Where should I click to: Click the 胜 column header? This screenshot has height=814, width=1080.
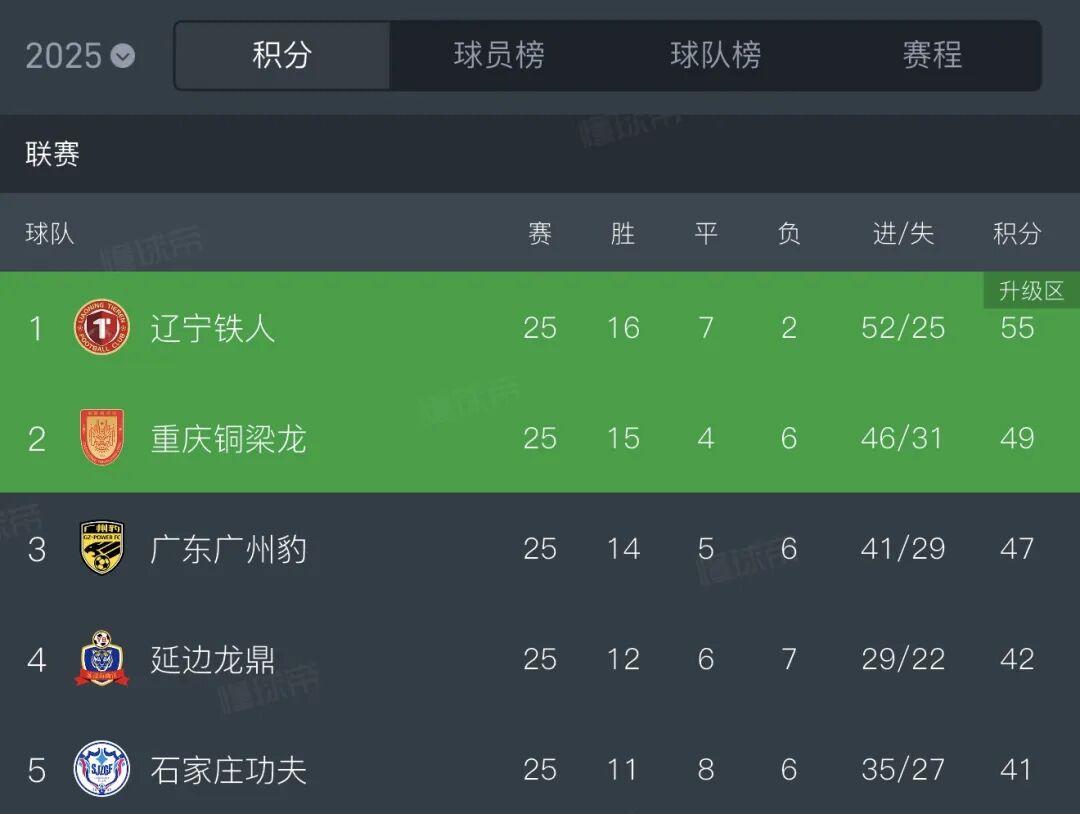point(622,234)
